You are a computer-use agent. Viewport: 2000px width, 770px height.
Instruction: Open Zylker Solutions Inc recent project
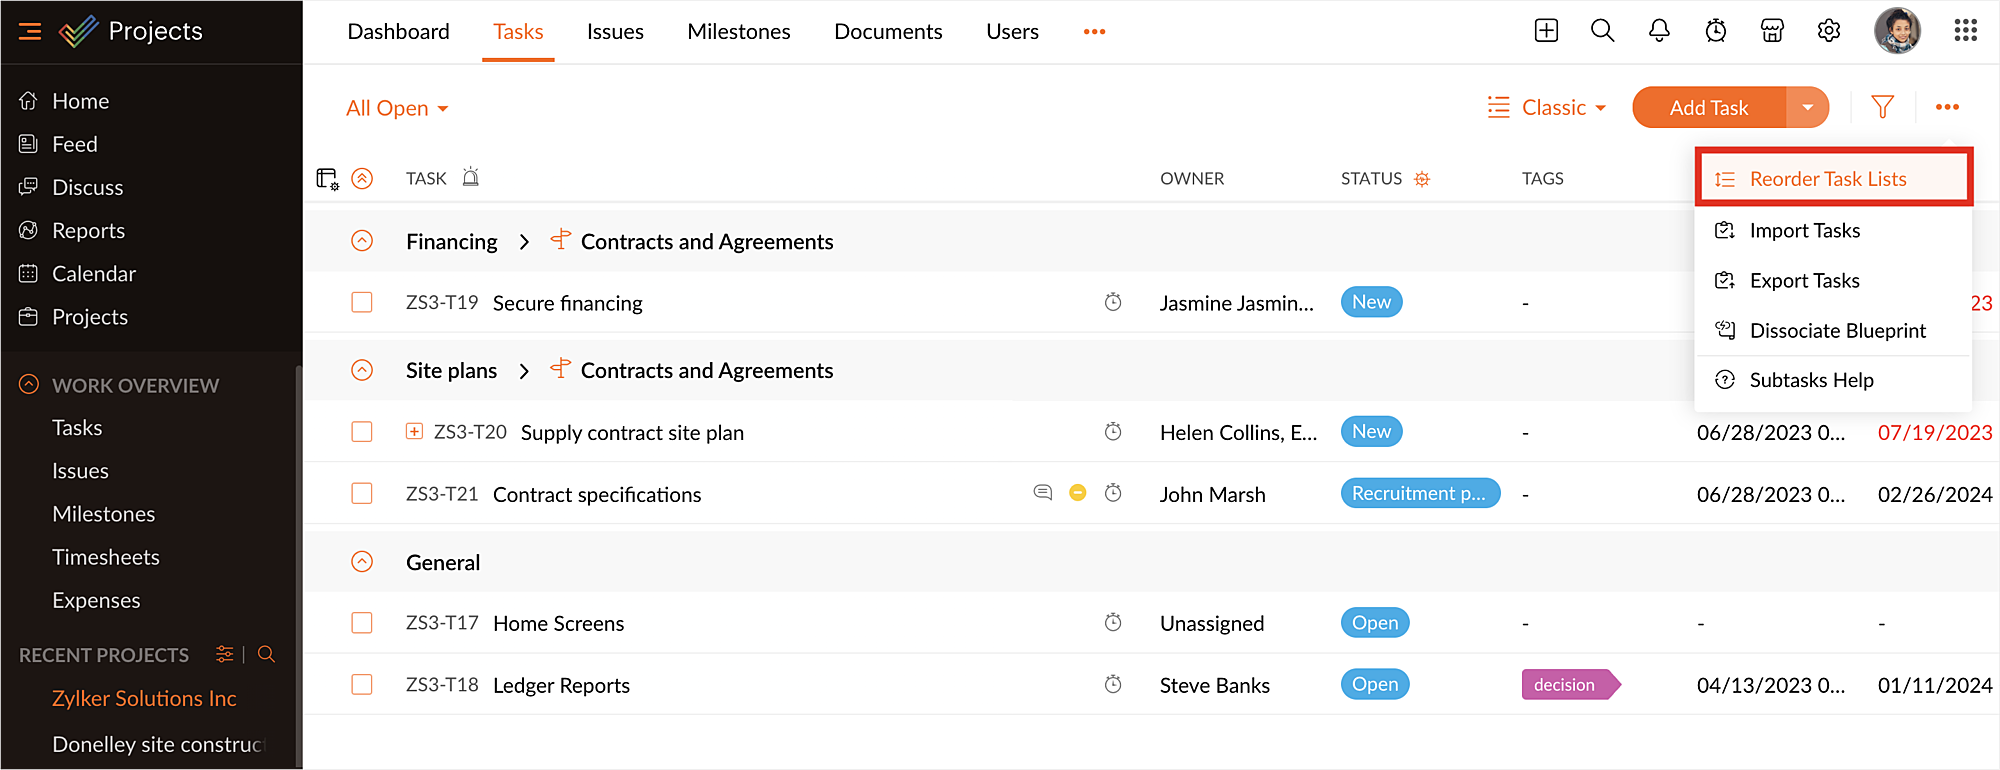pos(144,698)
